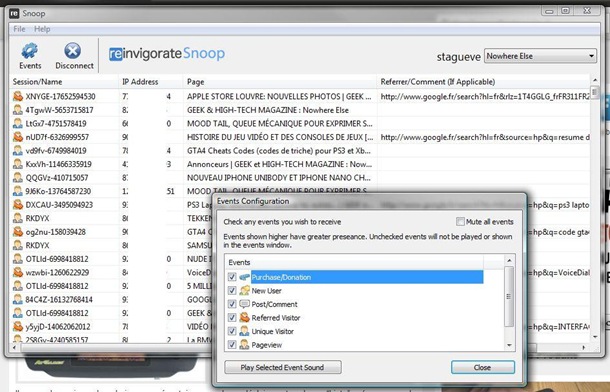Select session XNYGE-17652594530 row
The width and height of the screenshot is (610, 392).
pyautogui.click(x=300, y=96)
